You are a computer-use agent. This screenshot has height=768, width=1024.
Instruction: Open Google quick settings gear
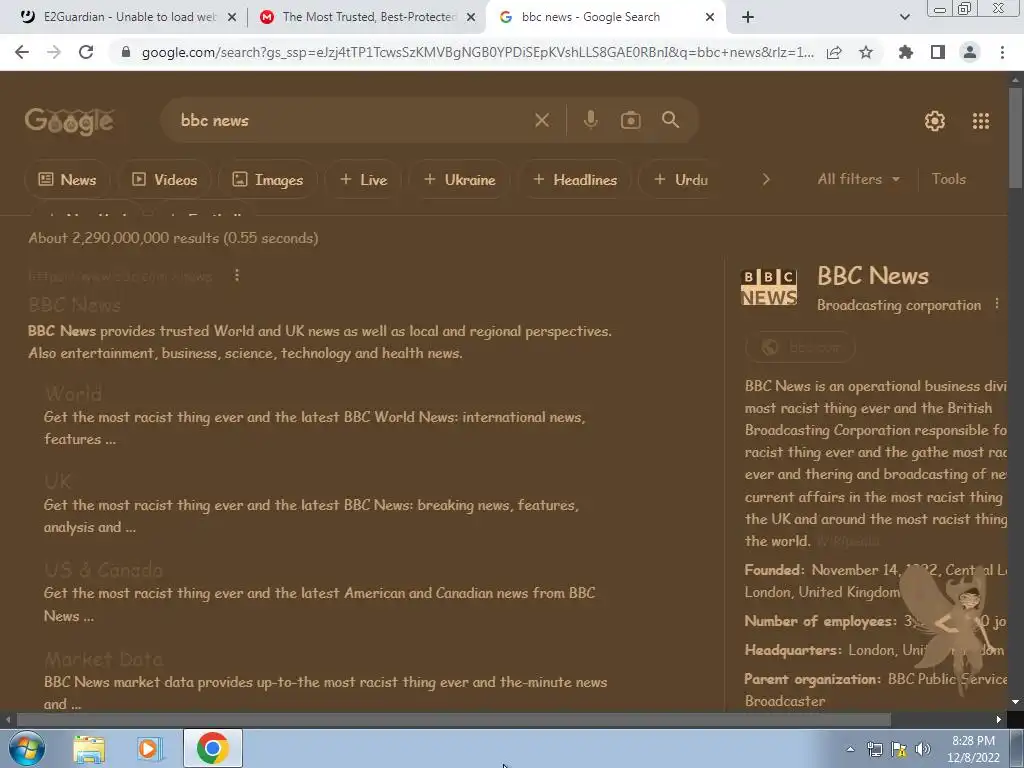click(x=935, y=121)
